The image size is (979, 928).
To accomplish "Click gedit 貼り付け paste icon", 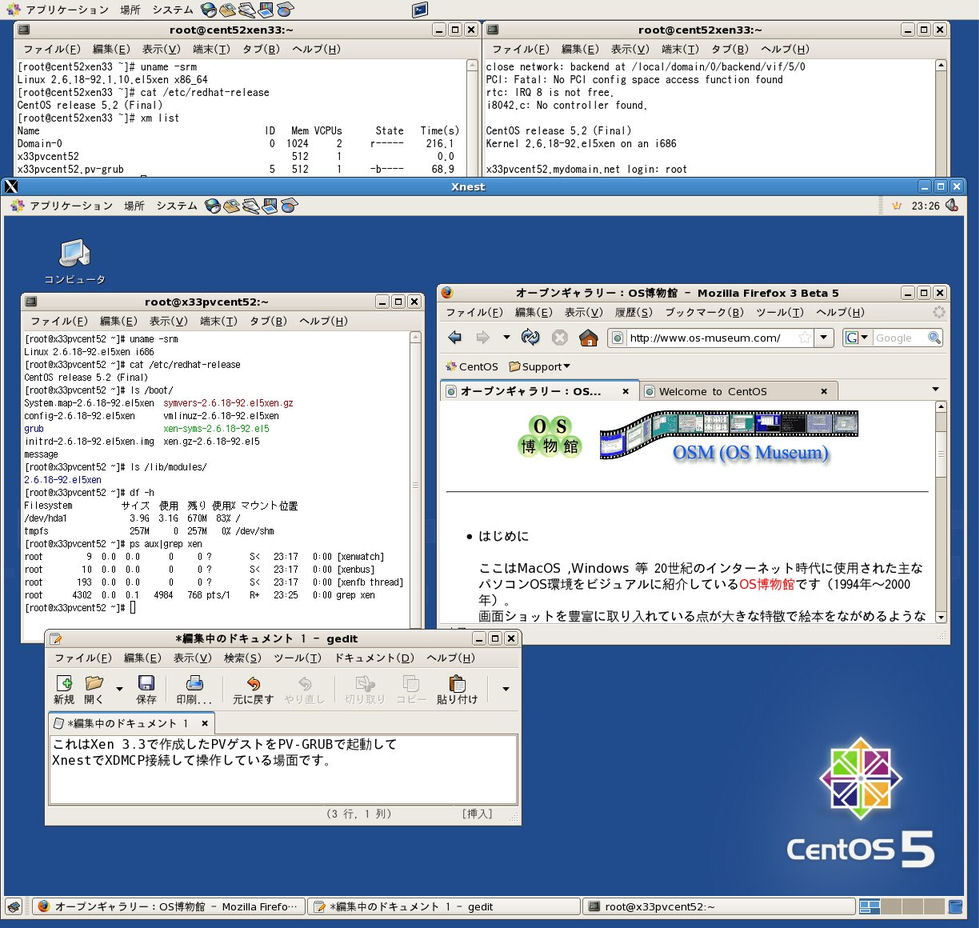I will pos(457,689).
